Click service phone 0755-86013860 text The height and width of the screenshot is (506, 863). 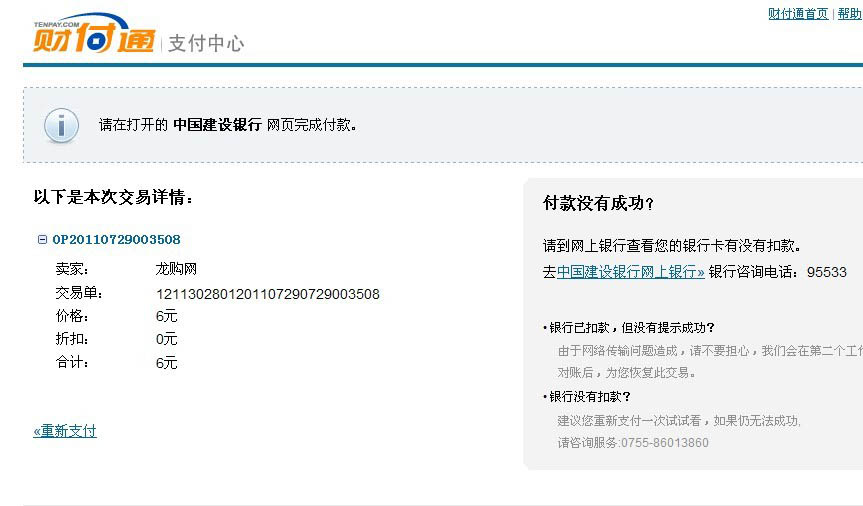pos(665,443)
